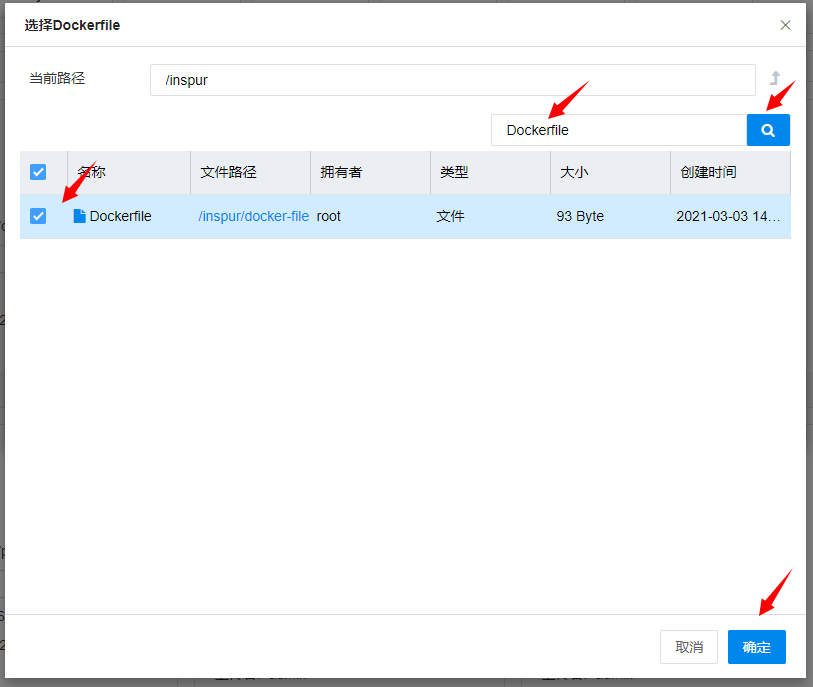Close the 选择Dockerfile dialog with X
The image size is (813, 687).
[x=785, y=25]
